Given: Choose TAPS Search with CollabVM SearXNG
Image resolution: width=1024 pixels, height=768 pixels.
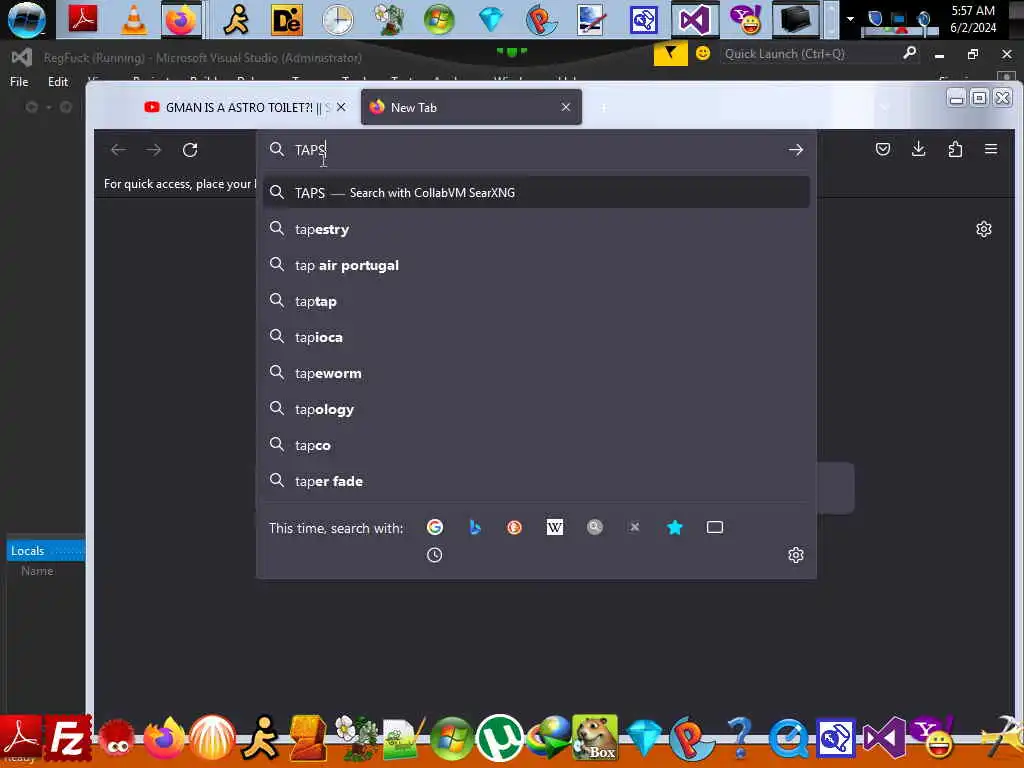Looking at the screenshot, I should tap(536, 193).
